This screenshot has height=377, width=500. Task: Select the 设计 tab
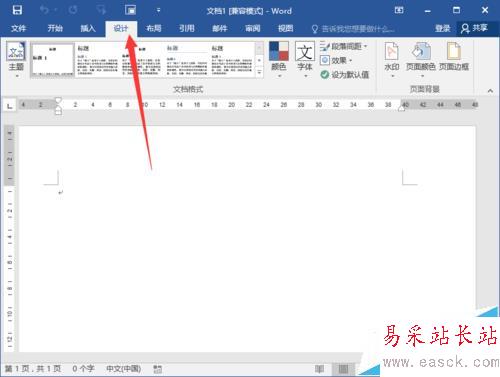[x=121, y=28]
